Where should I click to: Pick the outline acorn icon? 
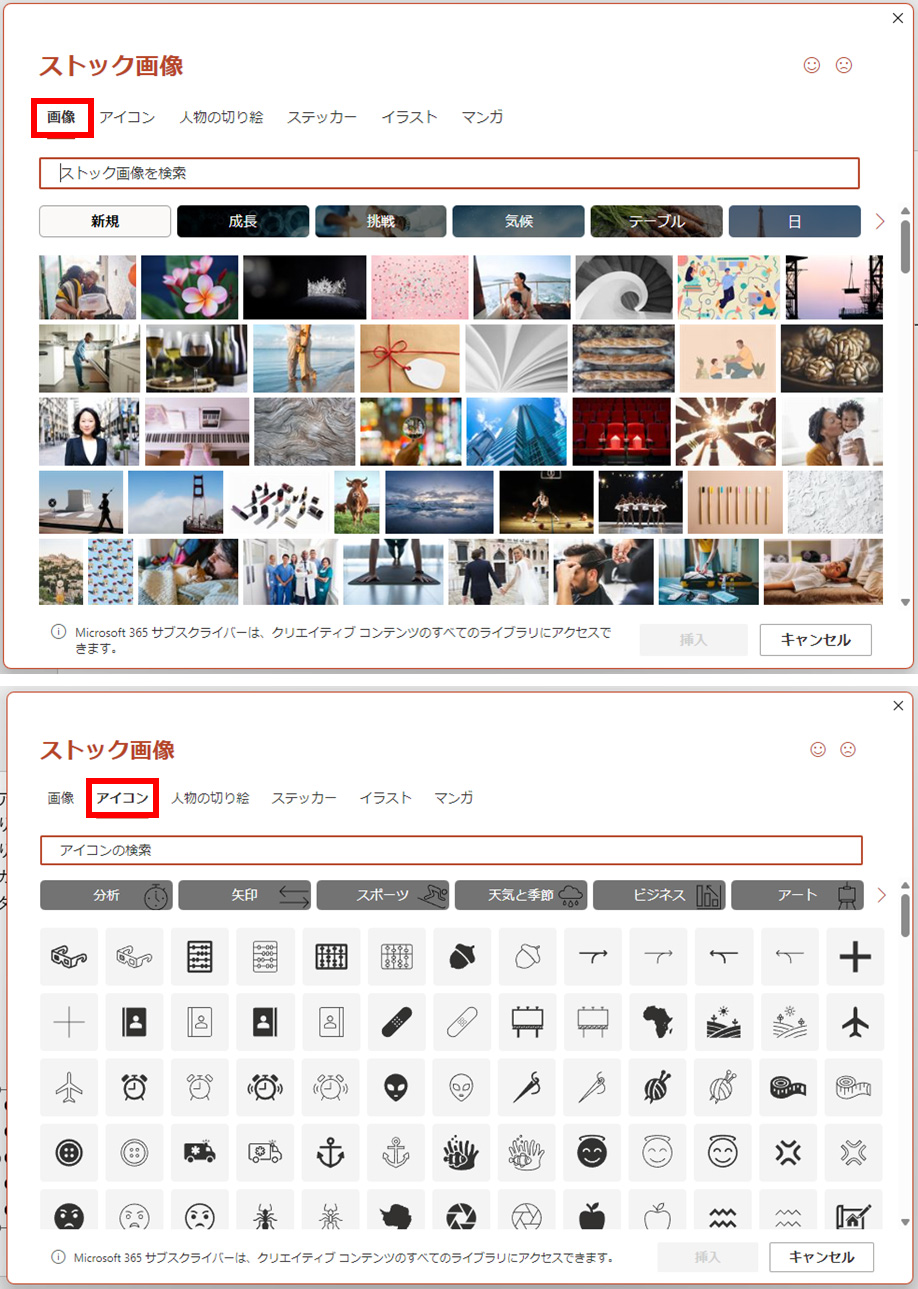[x=527, y=957]
